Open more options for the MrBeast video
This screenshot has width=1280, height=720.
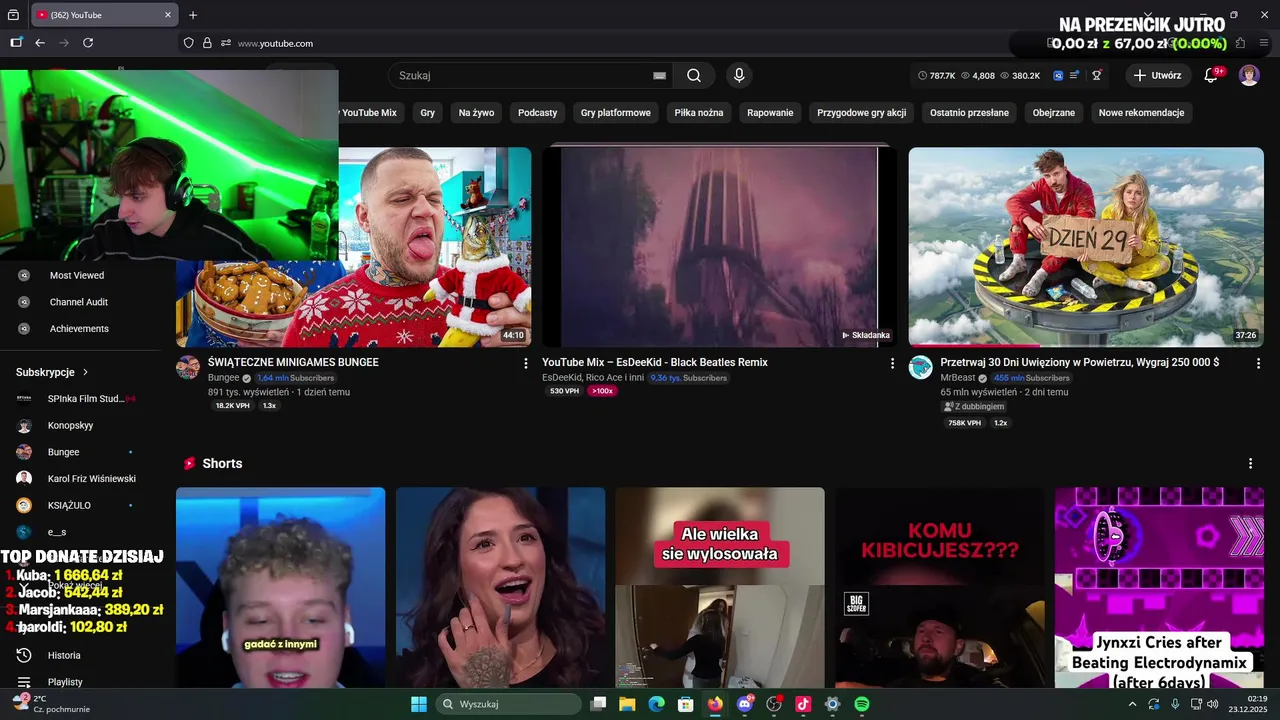(1258, 363)
